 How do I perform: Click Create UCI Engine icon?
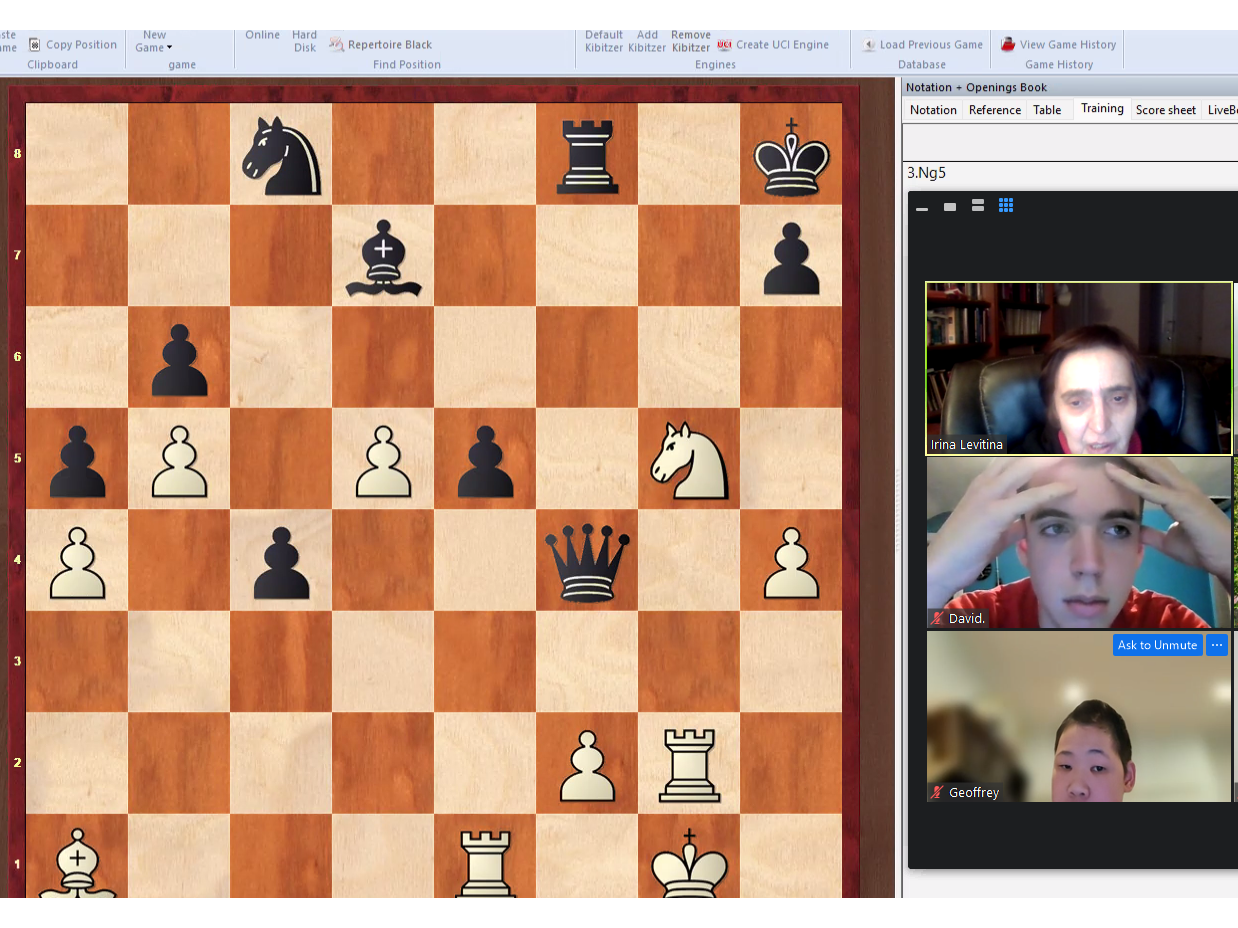(725, 45)
